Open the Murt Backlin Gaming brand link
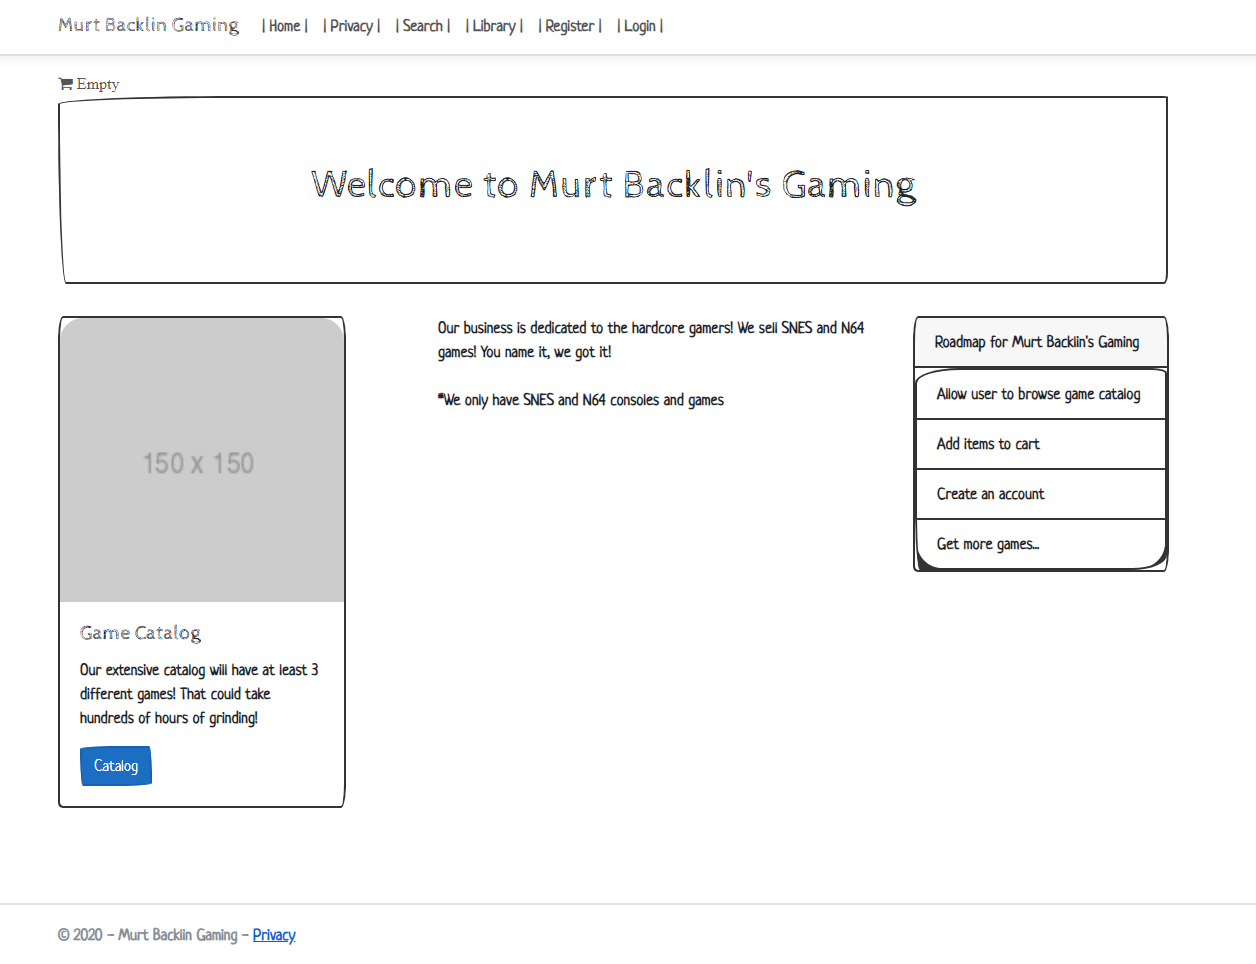The image size is (1256, 964). coord(148,25)
